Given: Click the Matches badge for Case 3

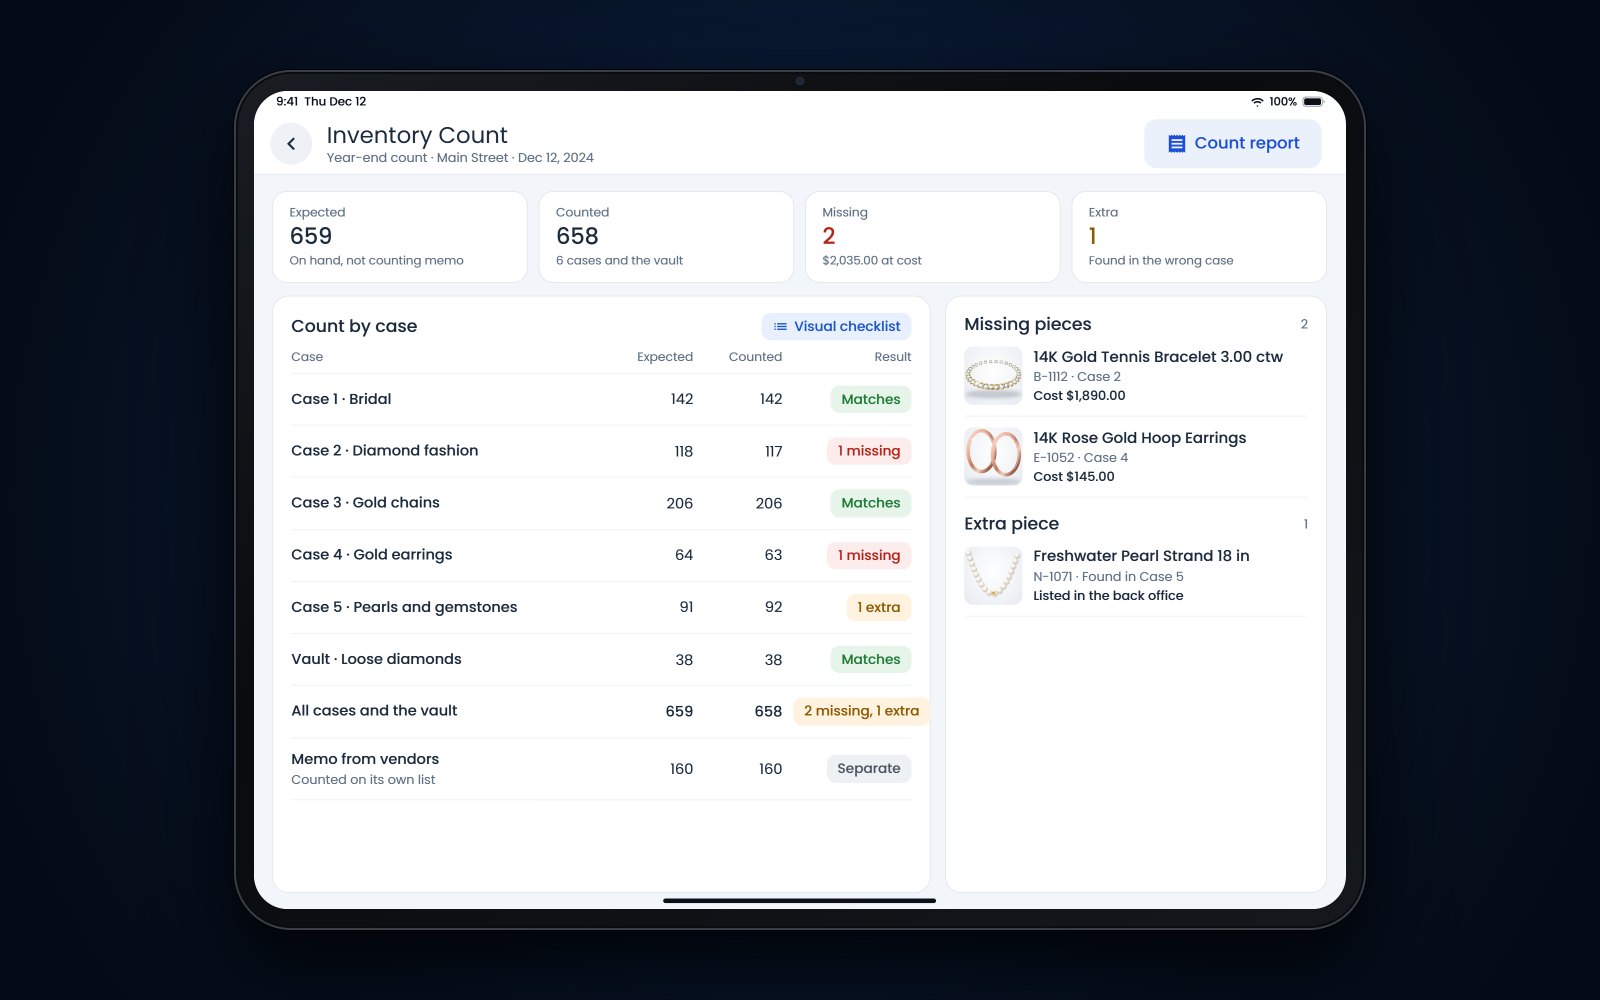Looking at the screenshot, I should pos(870,503).
